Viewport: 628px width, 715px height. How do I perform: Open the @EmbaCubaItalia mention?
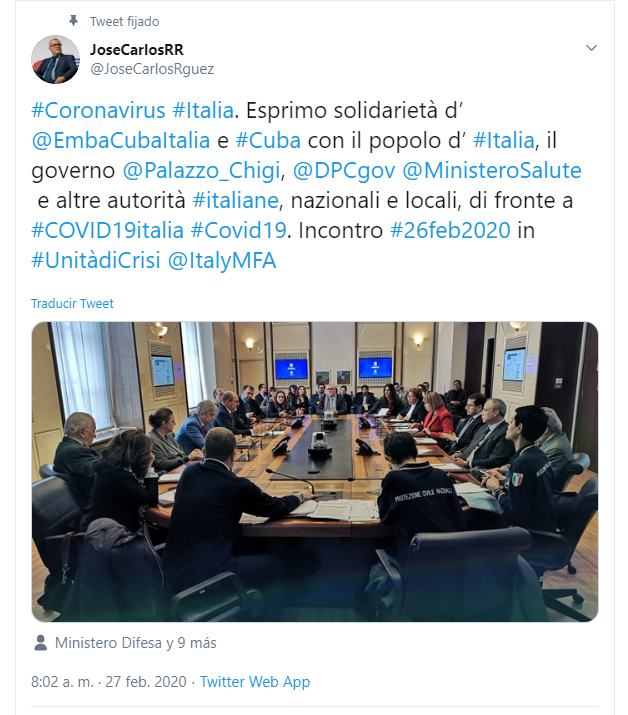click(x=120, y=140)
